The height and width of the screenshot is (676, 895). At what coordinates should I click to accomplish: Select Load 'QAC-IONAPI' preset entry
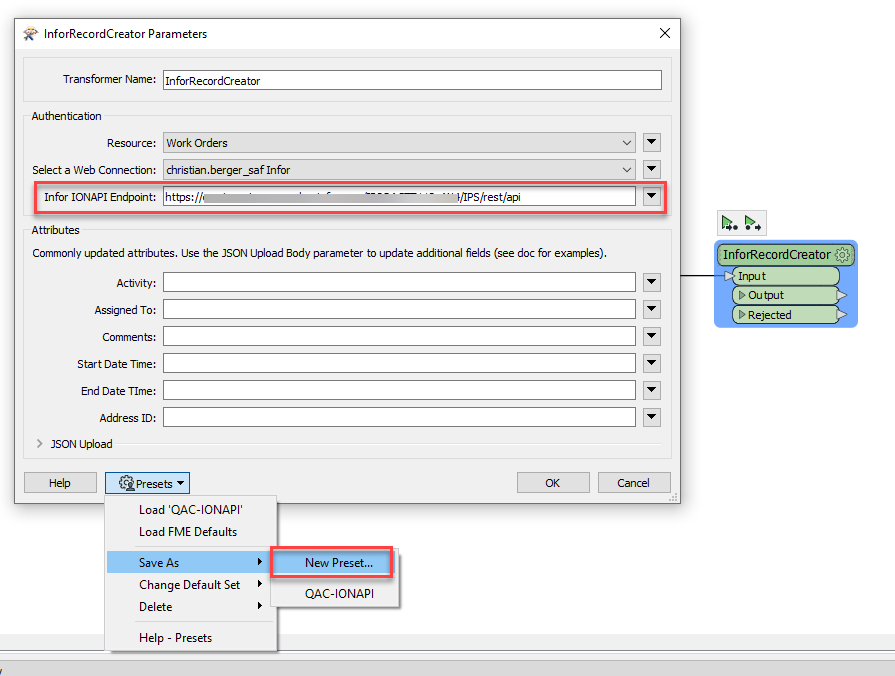(x=191, y=510)
